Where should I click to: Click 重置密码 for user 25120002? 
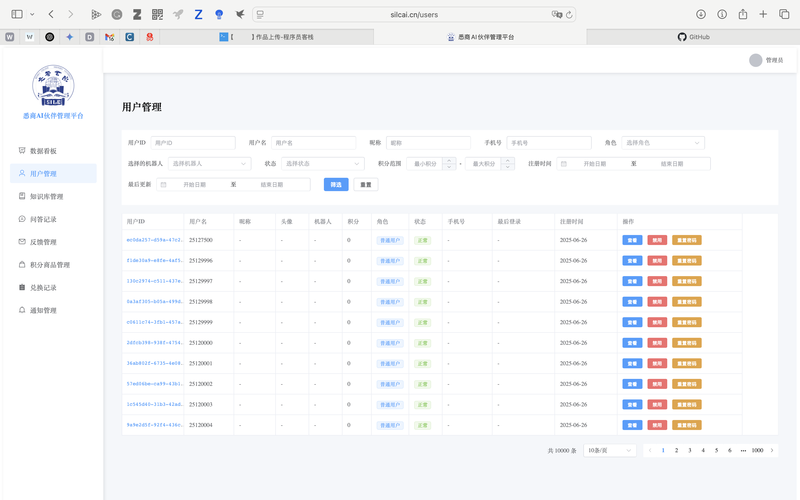[687, 384]
